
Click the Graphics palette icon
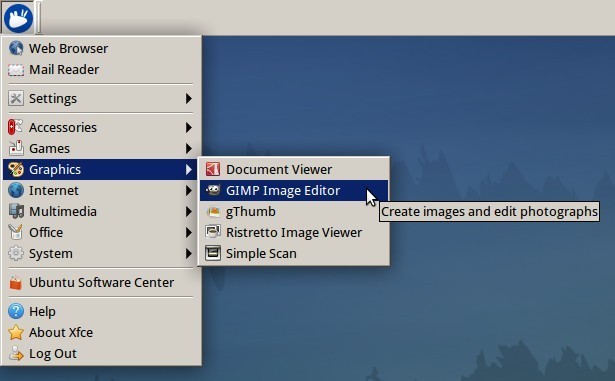16,170
